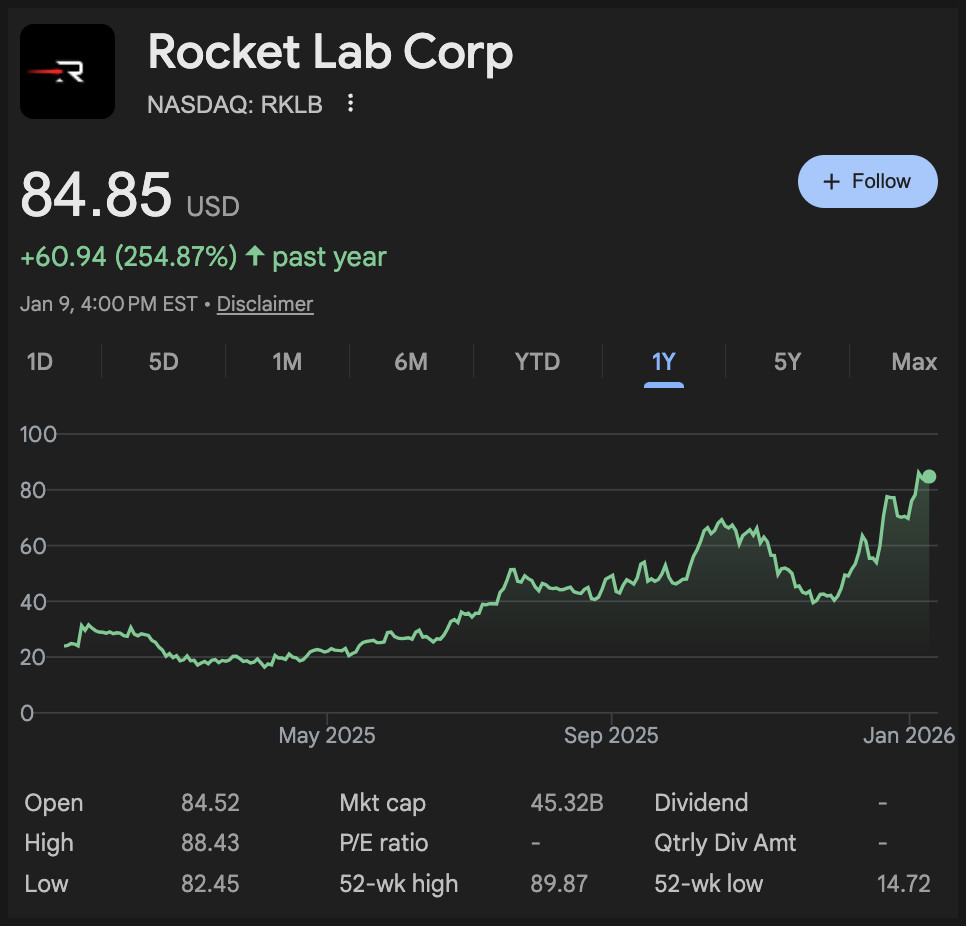Switch to the 1D chart range
This screenshot has height=926, width=966.
40,362
